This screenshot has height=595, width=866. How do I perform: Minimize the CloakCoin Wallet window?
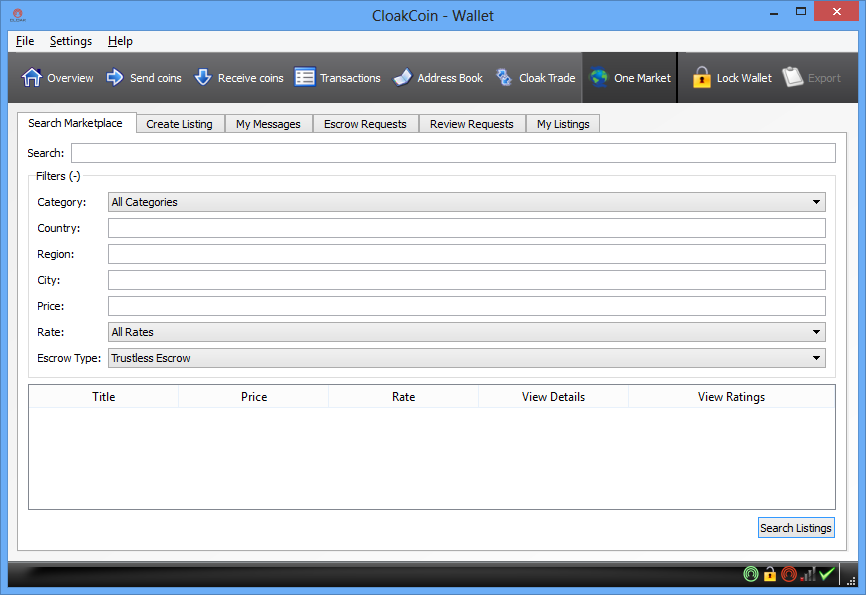point(774,12)
